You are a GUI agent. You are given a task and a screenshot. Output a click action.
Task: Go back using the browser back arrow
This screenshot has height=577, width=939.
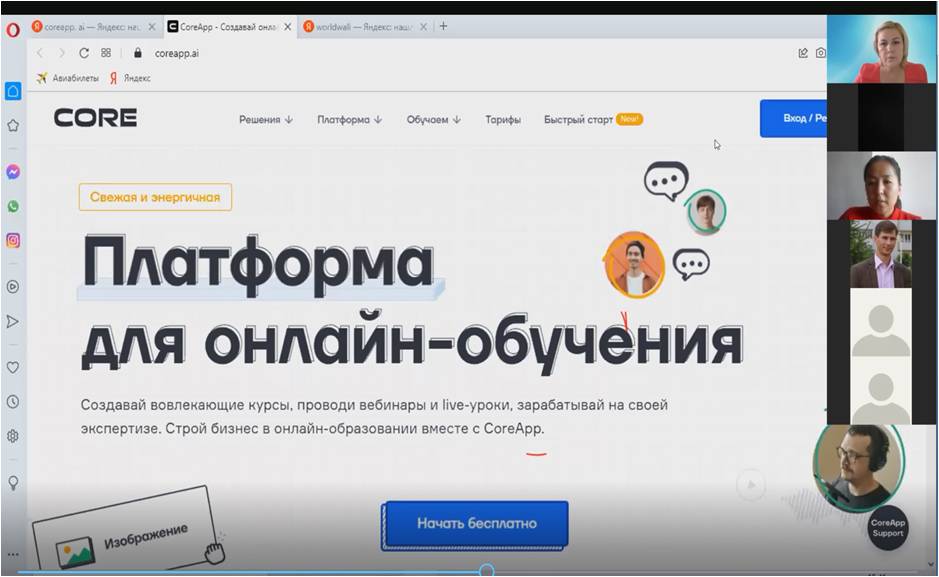[40, 53]
